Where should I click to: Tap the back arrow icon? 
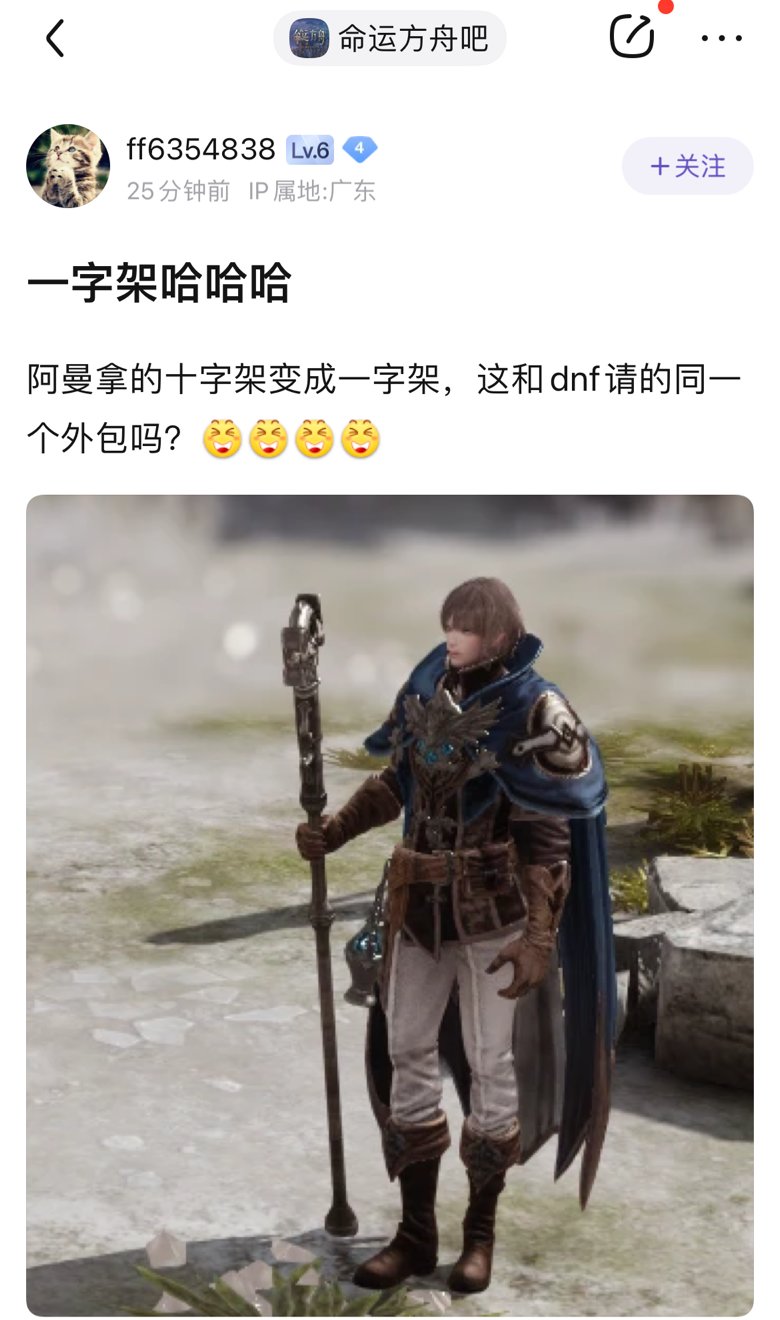[55, 38]
